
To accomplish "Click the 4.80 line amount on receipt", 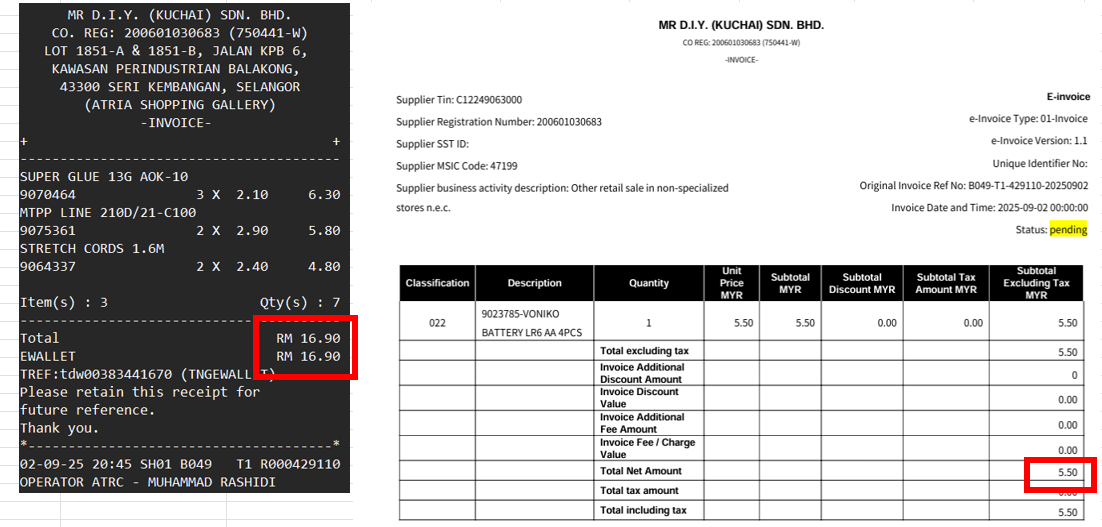I will pyautogui.click(x=324, y=267).
